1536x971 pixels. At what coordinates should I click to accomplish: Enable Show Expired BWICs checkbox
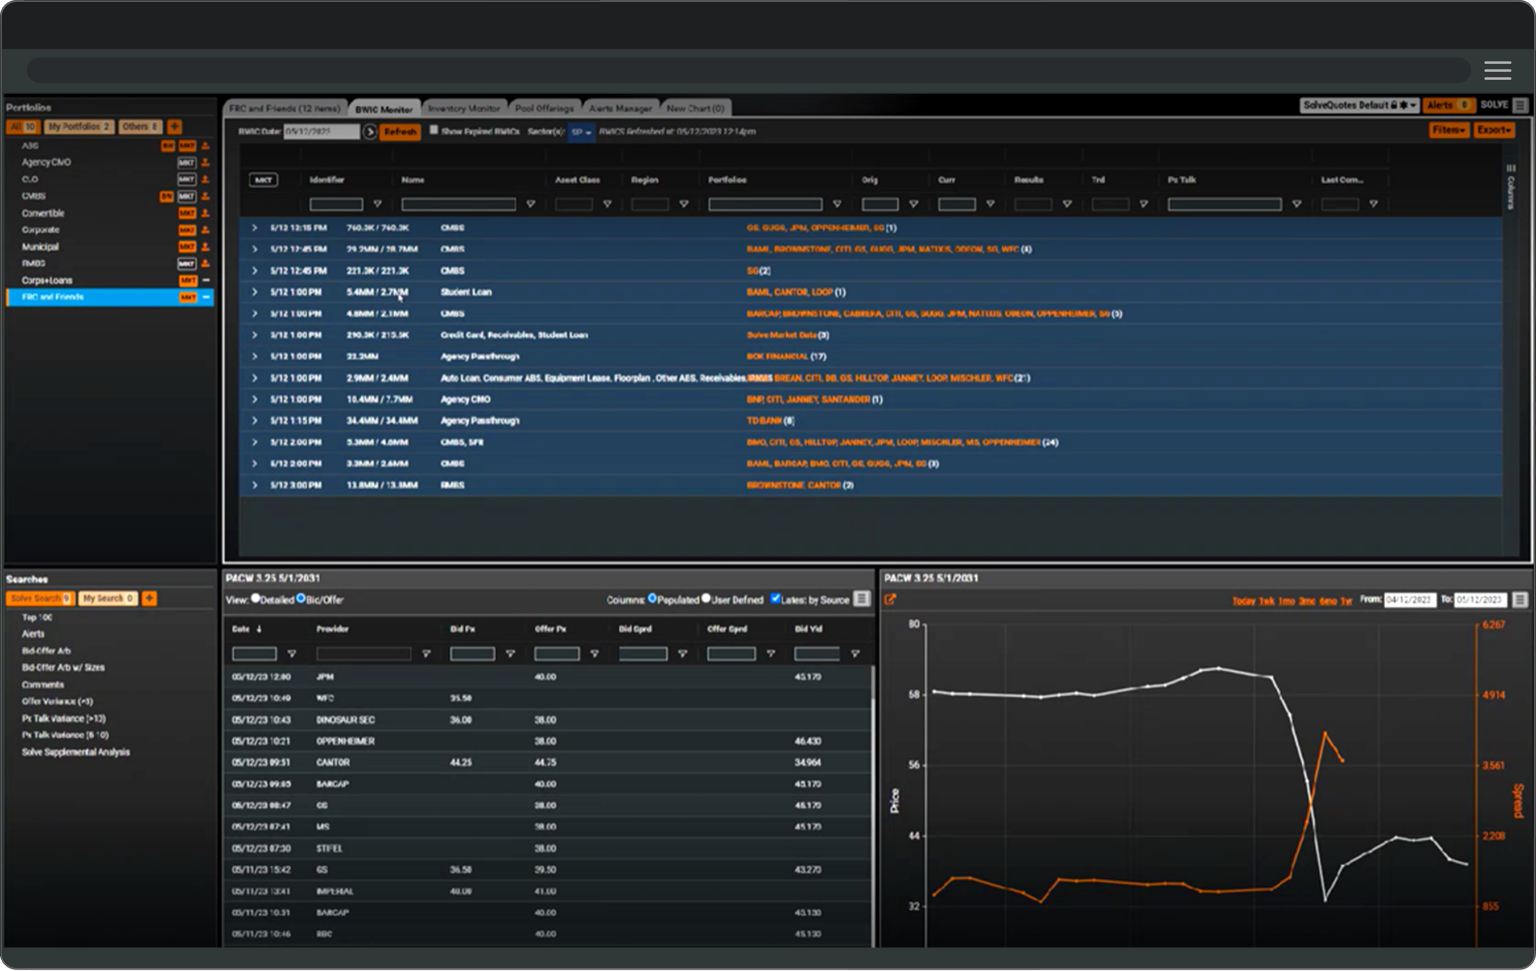click(434, 130)
